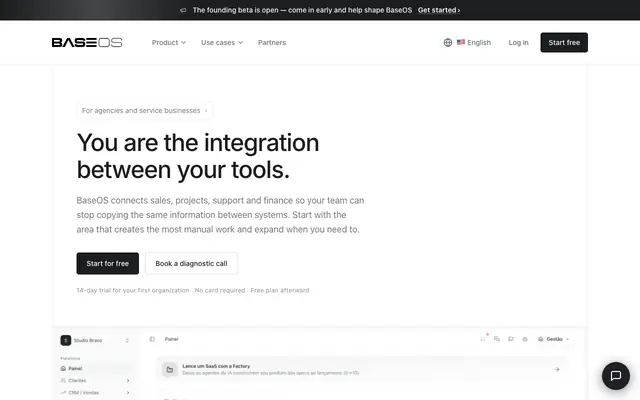Click the megaphone icon in the announcement bar
Viewport: 640px width, 400px height.
click(183, 10)
